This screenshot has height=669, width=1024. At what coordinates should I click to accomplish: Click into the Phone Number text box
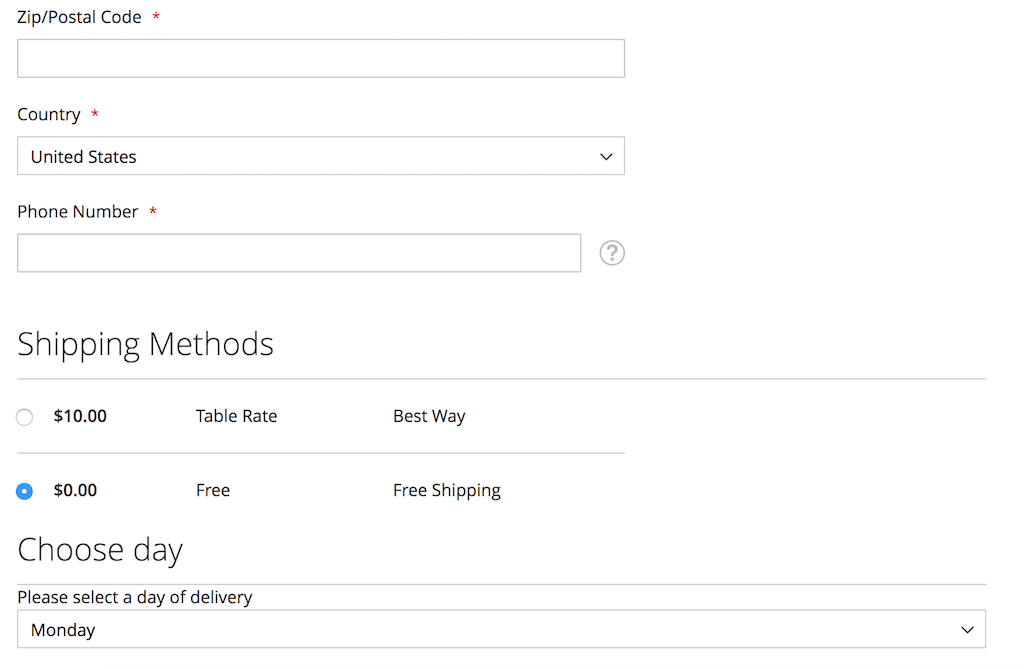pyautogui.click(x=298, y=253)
